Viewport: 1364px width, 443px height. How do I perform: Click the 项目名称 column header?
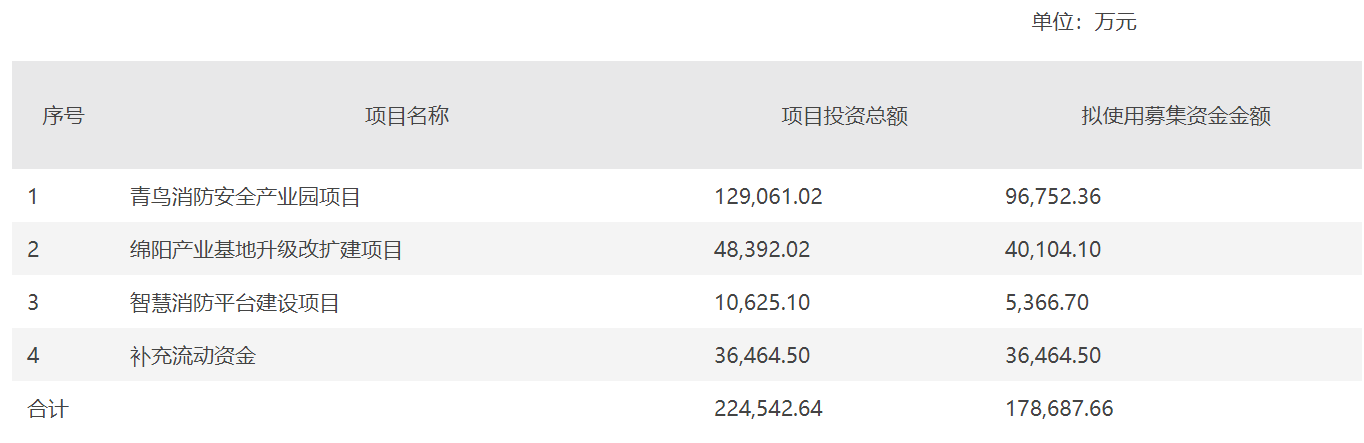pos(407,116)
